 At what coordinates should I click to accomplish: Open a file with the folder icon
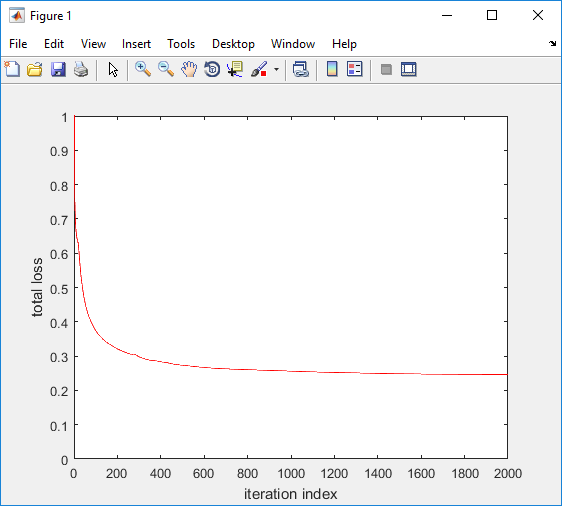[x=35, y=69]
